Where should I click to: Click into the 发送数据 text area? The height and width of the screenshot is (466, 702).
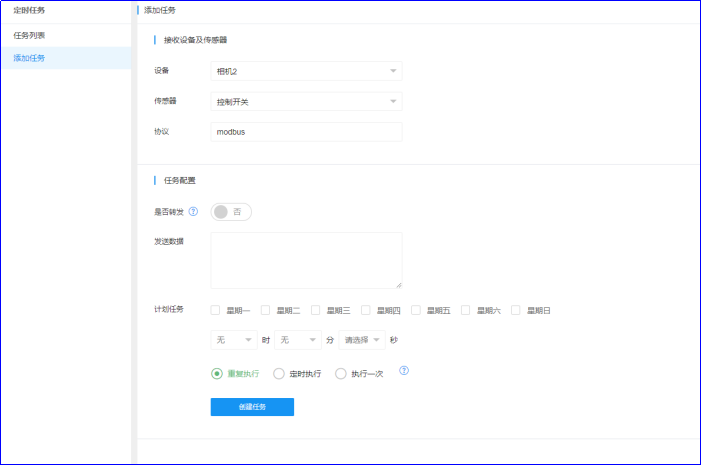(x=306, y=261)
